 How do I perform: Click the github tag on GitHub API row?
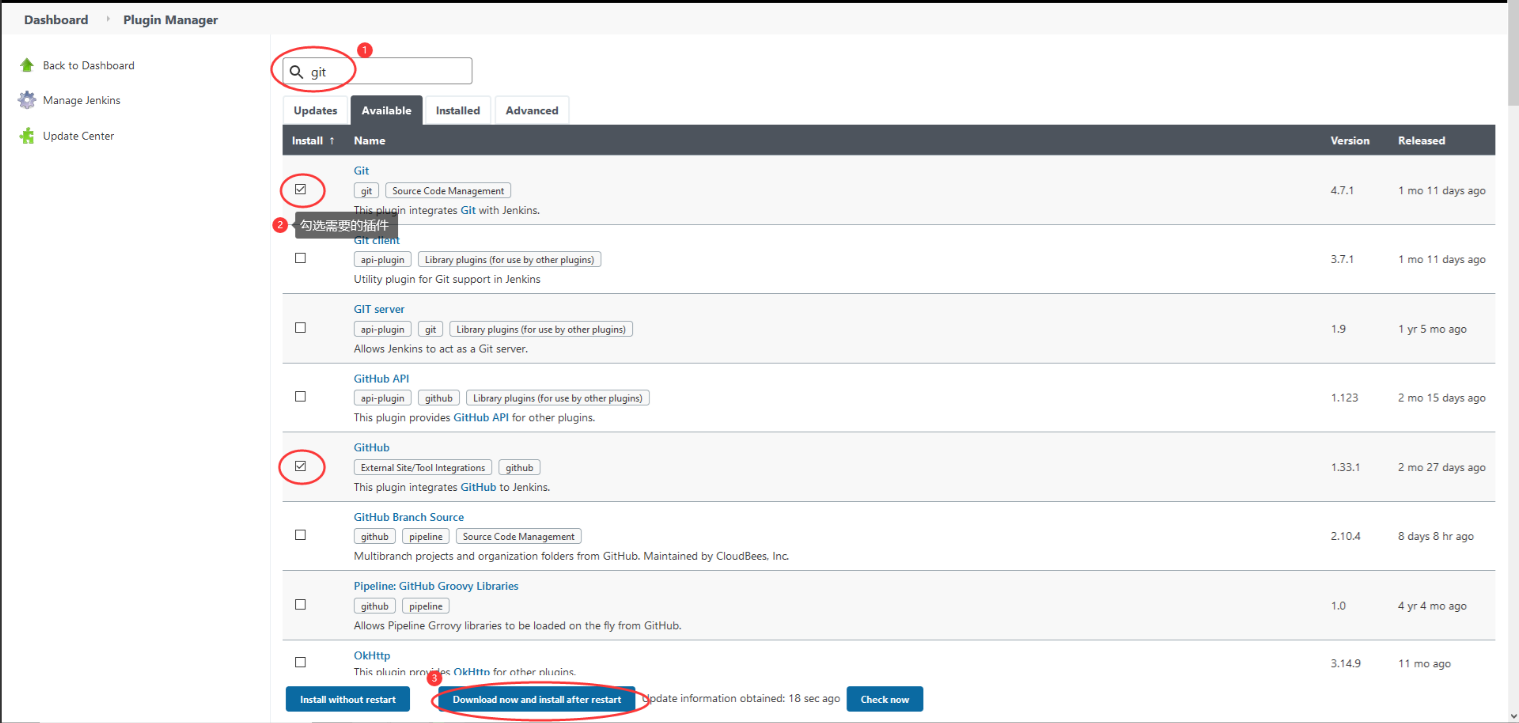(439, 398)
